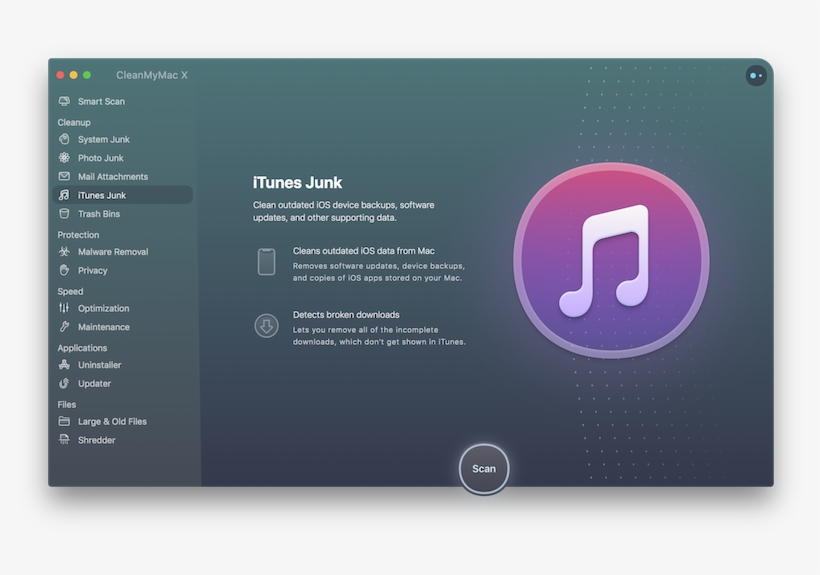Click the Photo Junk flower icon
The height and width of the screenshot is (575, 820).
[x=64, y=157]
